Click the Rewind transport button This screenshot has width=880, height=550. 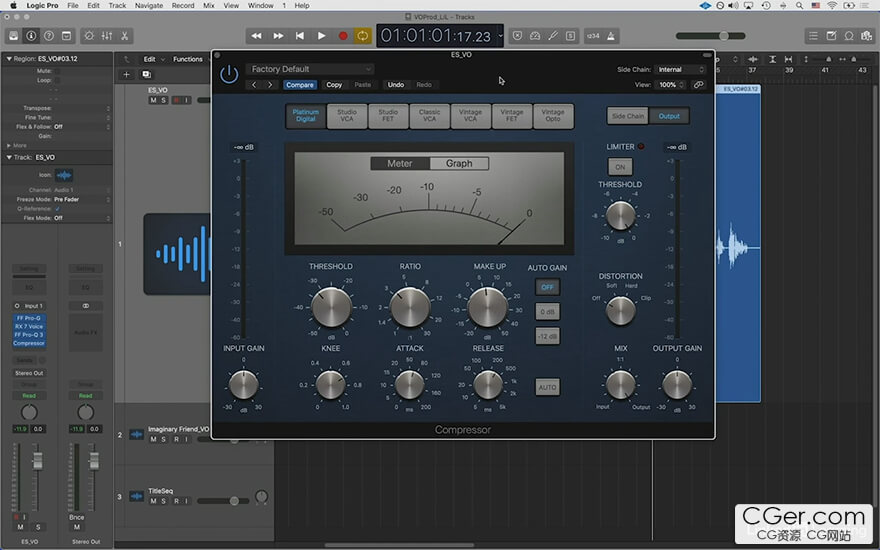click(x=256, y=36)
